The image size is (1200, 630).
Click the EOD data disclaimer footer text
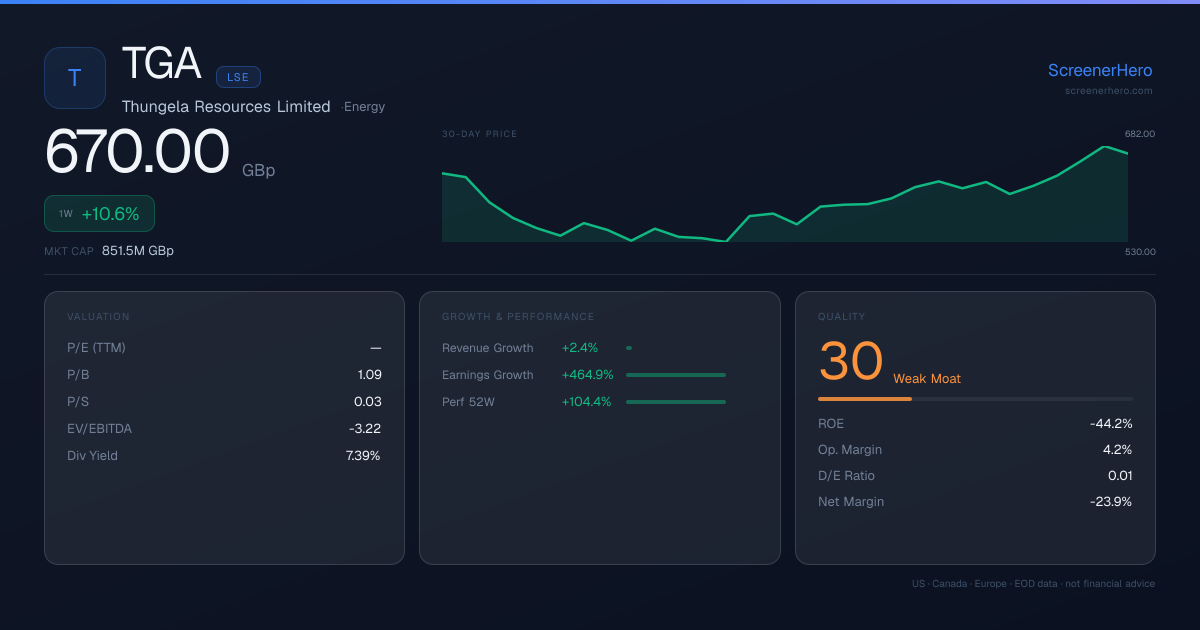(x=1034, y=584)
